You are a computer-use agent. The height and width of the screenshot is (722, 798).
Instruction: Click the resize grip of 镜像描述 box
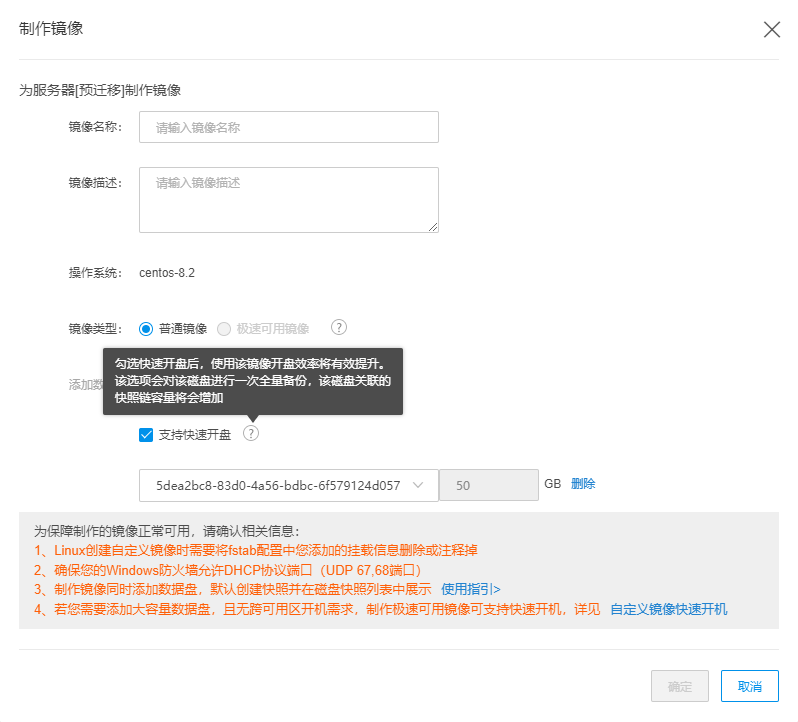[433, 227]
